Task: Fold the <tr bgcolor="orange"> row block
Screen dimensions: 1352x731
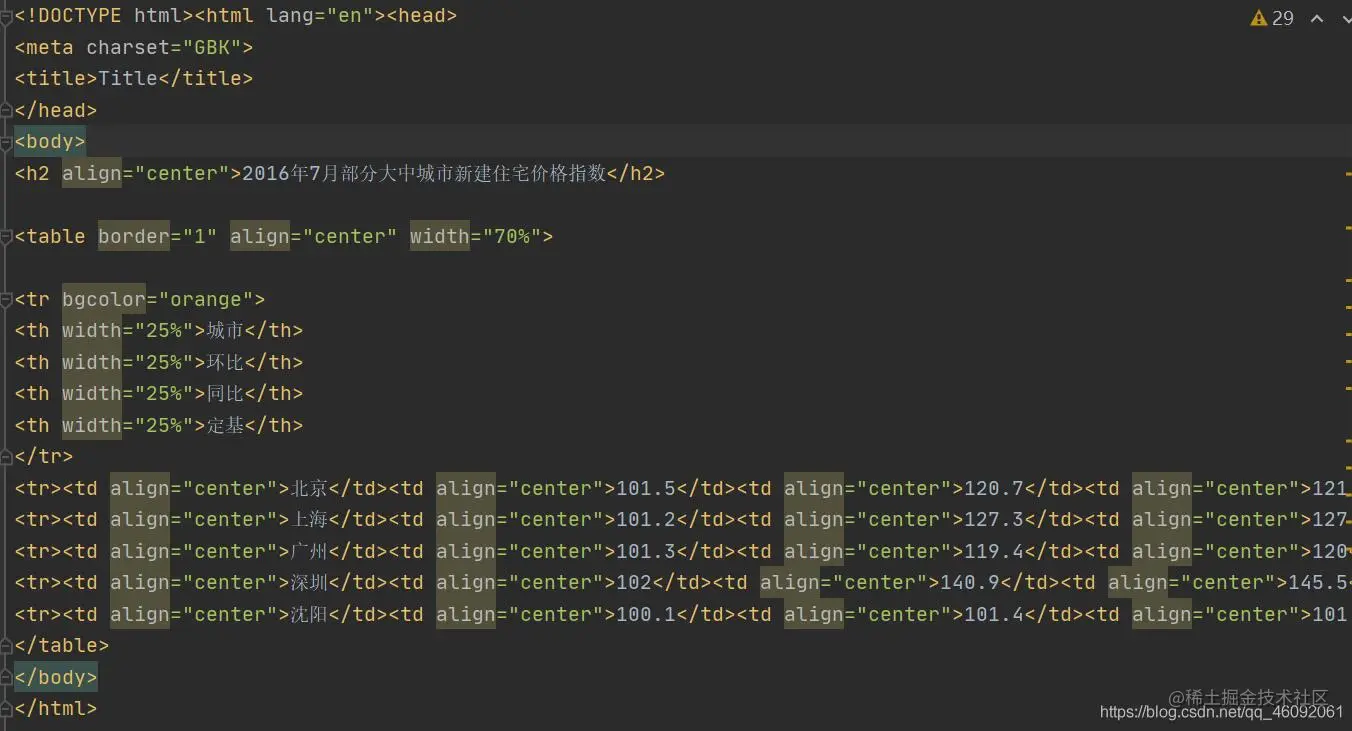Action: click(x=7, y=299)
